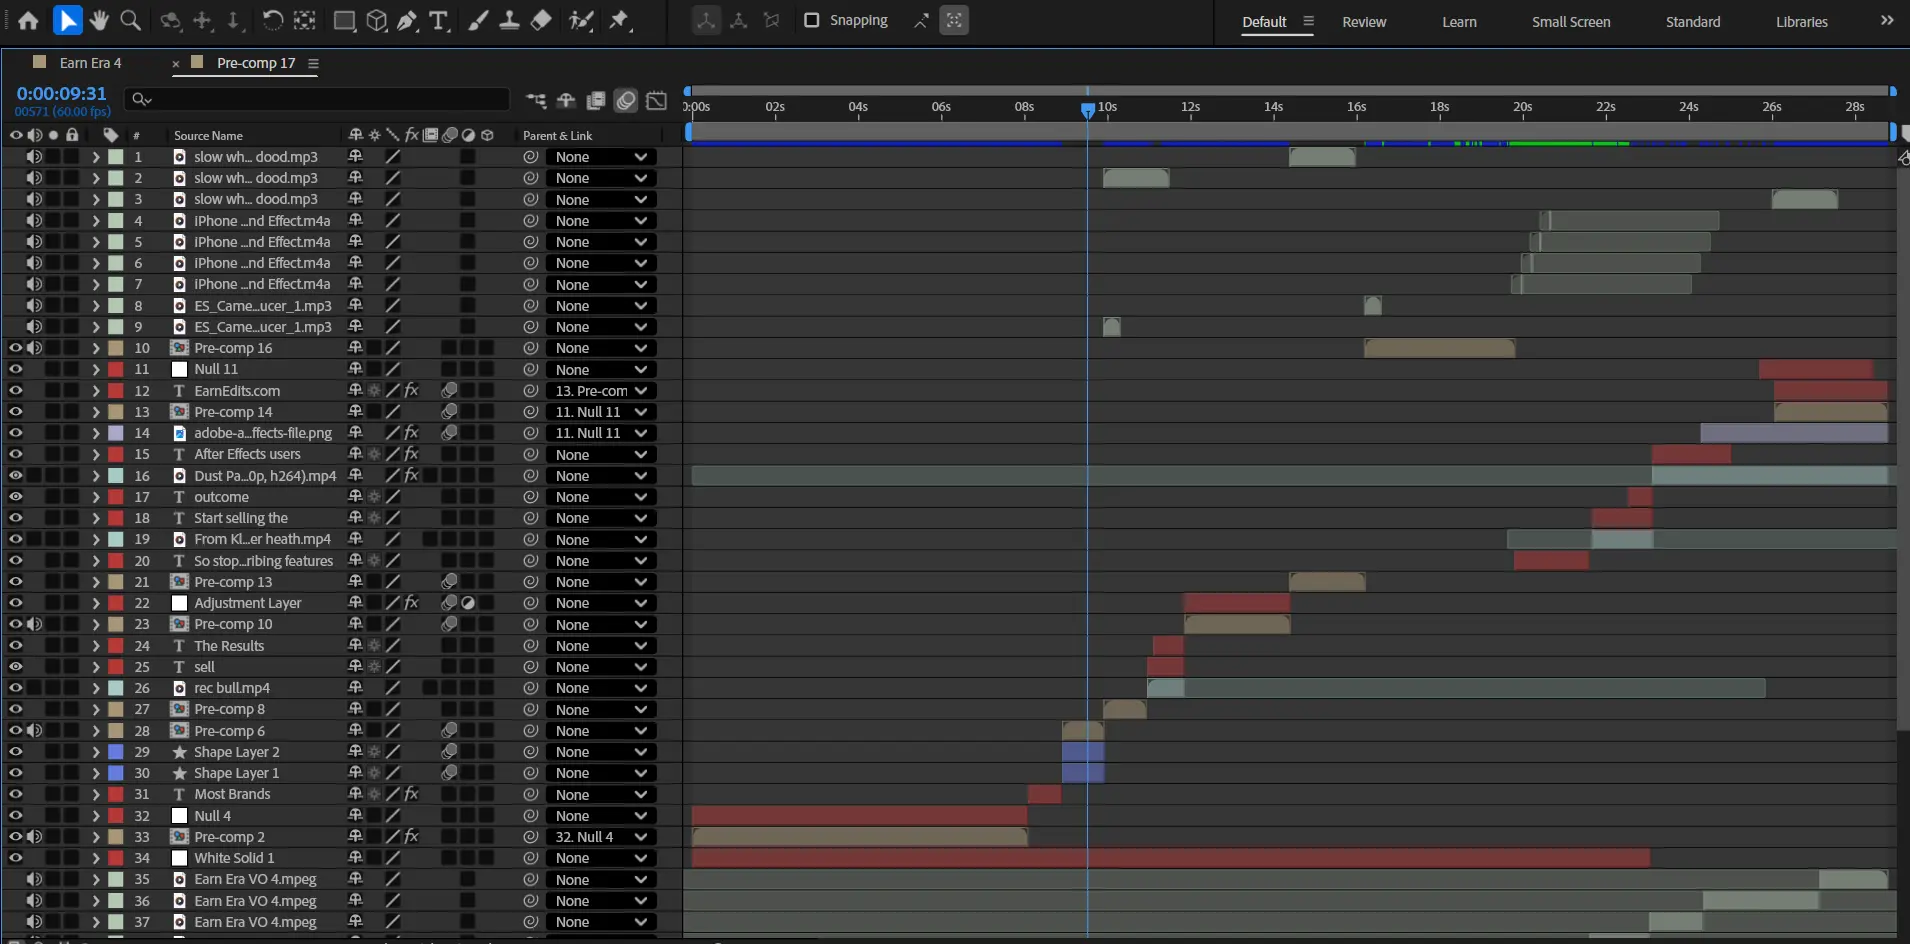
Task: Open parent dropdown for Null 11 layer
Action: tap(600, 370)
